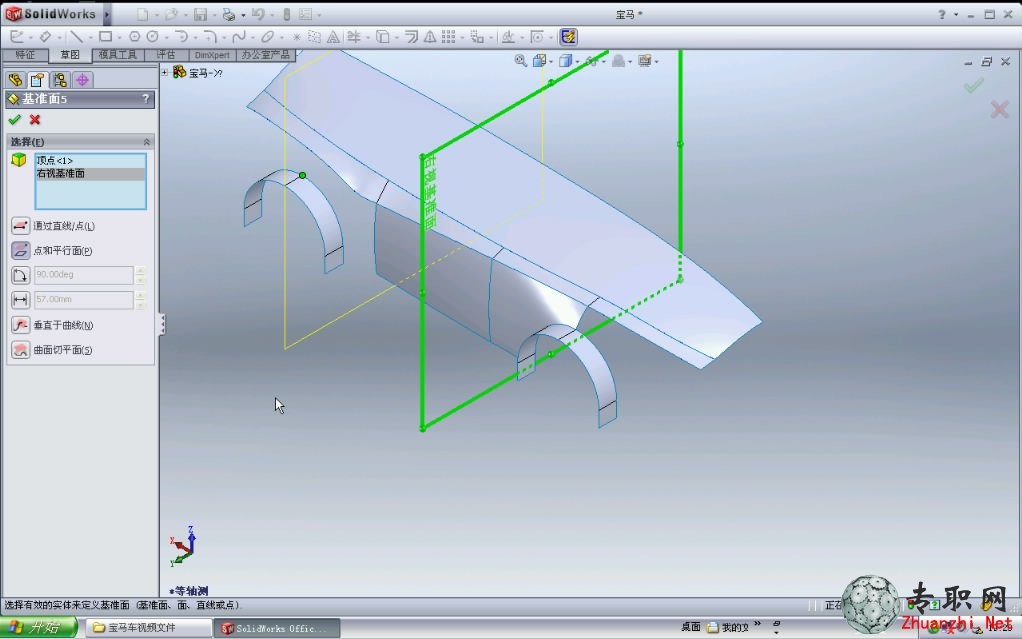This screenshot has height=639, width=1022.
Task: Open the PropertyManager tab
Action: [x=38, y=80]
